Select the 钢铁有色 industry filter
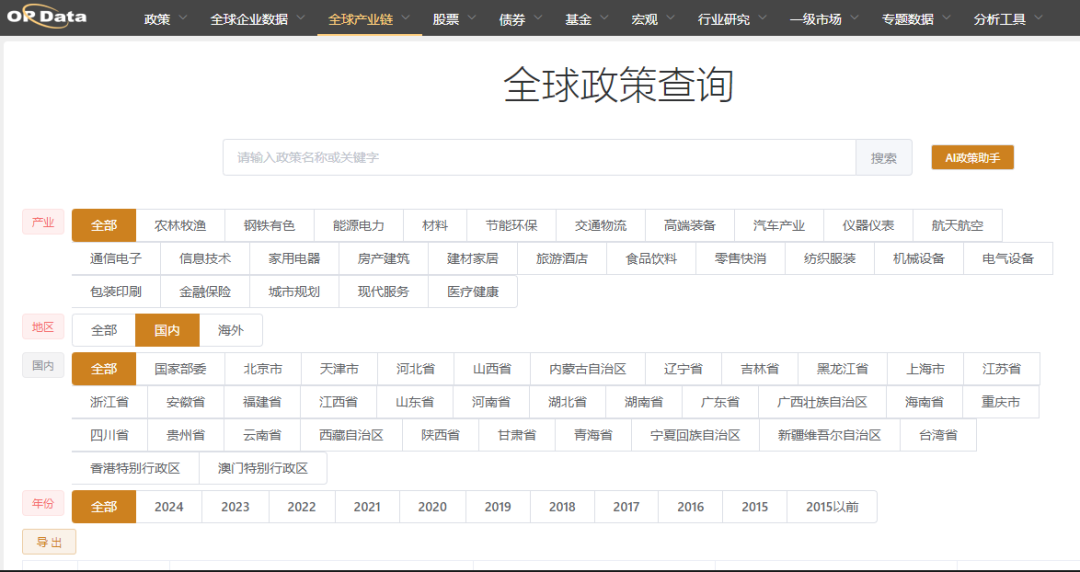Screen dimensions: 1080x572 (269, 225)
